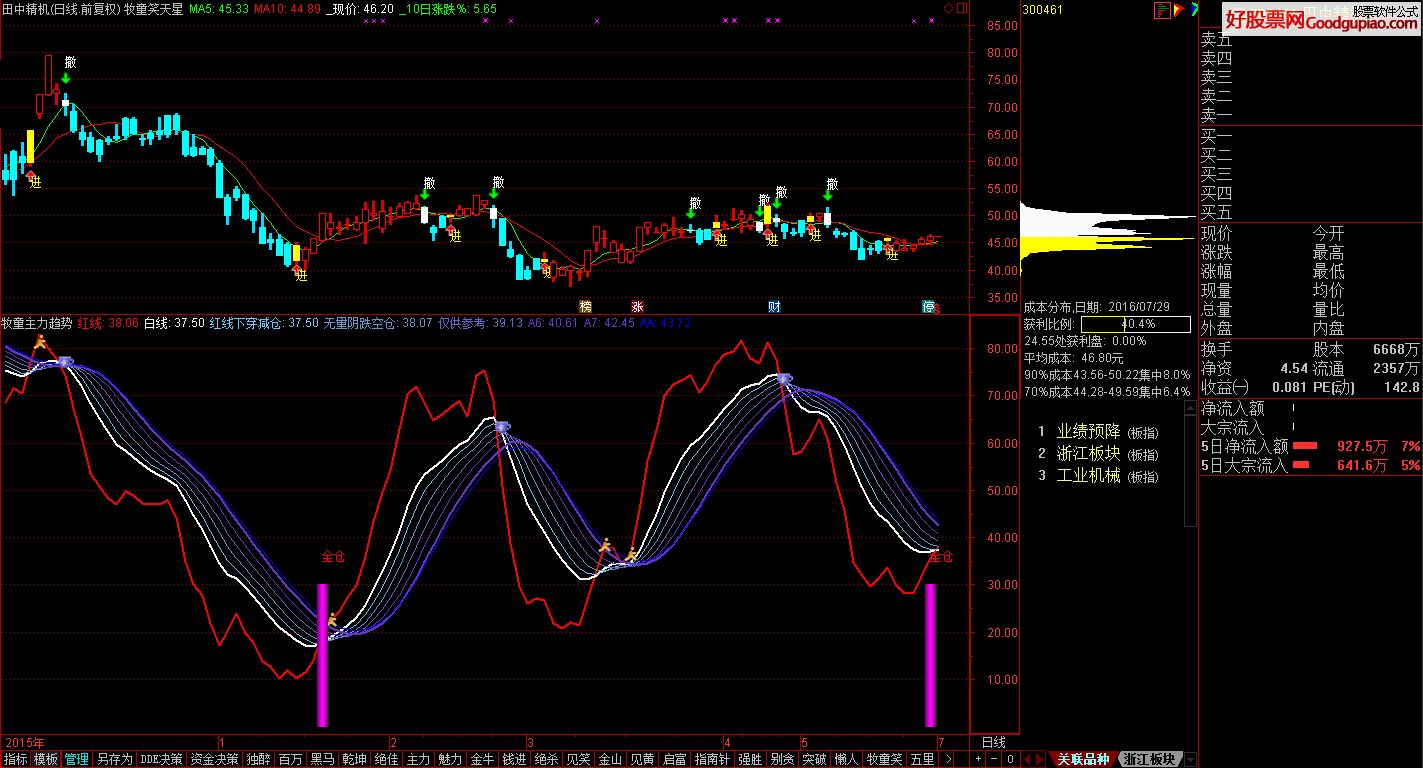Switch to the 强胜 indicator
The image size is (1423, 768).
pos(750,759)
